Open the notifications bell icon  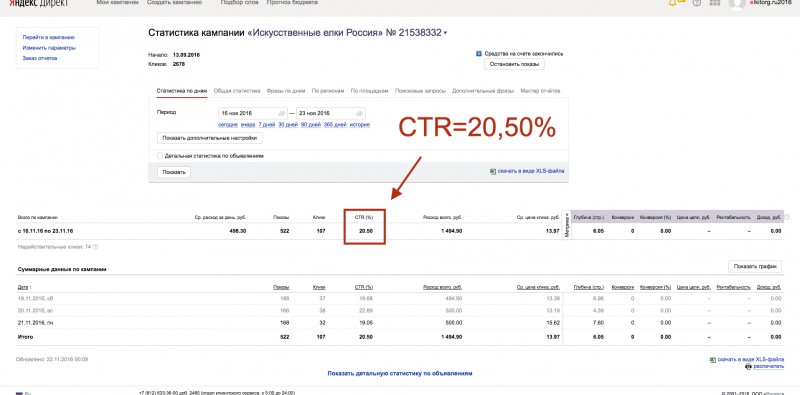click(x=672, y=3)
